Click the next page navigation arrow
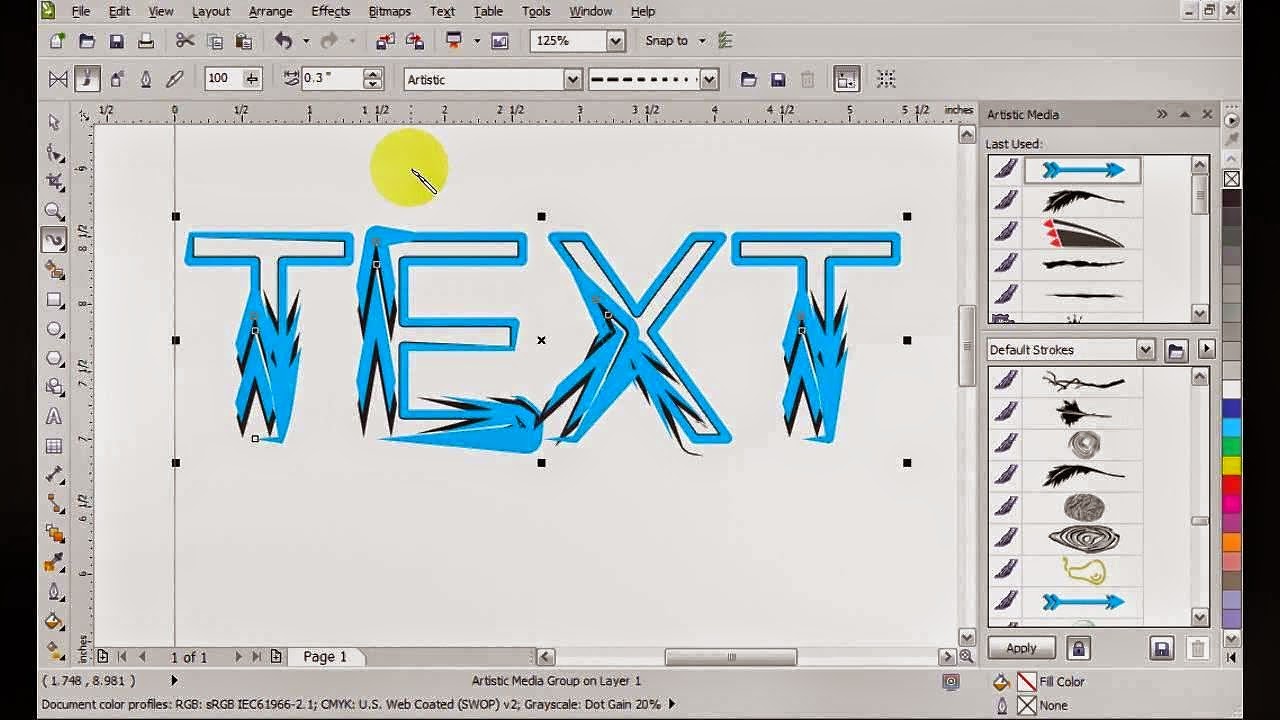This screenshot has height=720, width=1280. [x=238, y=657]
